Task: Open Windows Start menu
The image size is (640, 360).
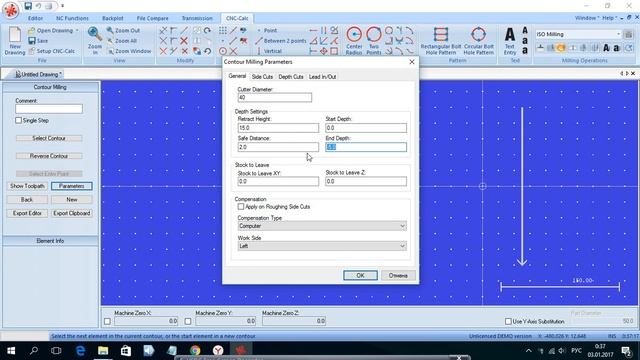Action: (11, 351)
